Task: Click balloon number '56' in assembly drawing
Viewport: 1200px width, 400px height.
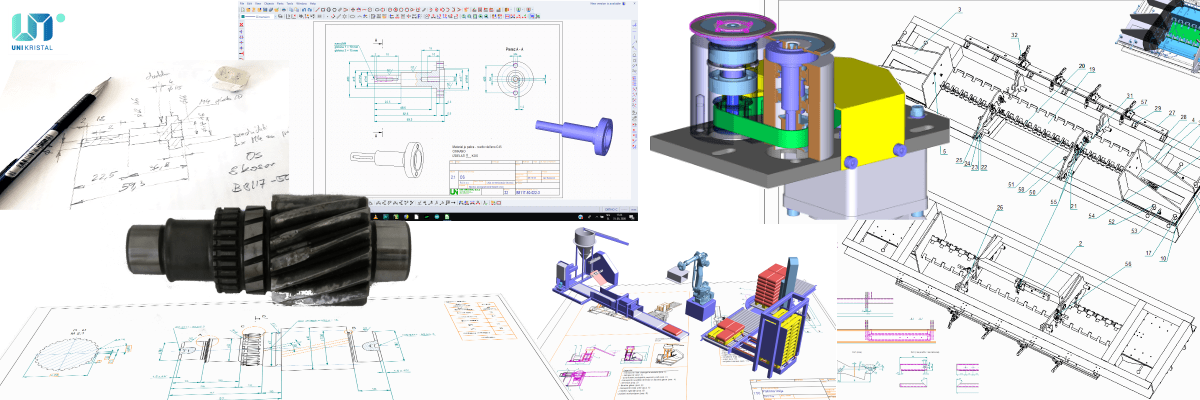Action: point(1128,265)
